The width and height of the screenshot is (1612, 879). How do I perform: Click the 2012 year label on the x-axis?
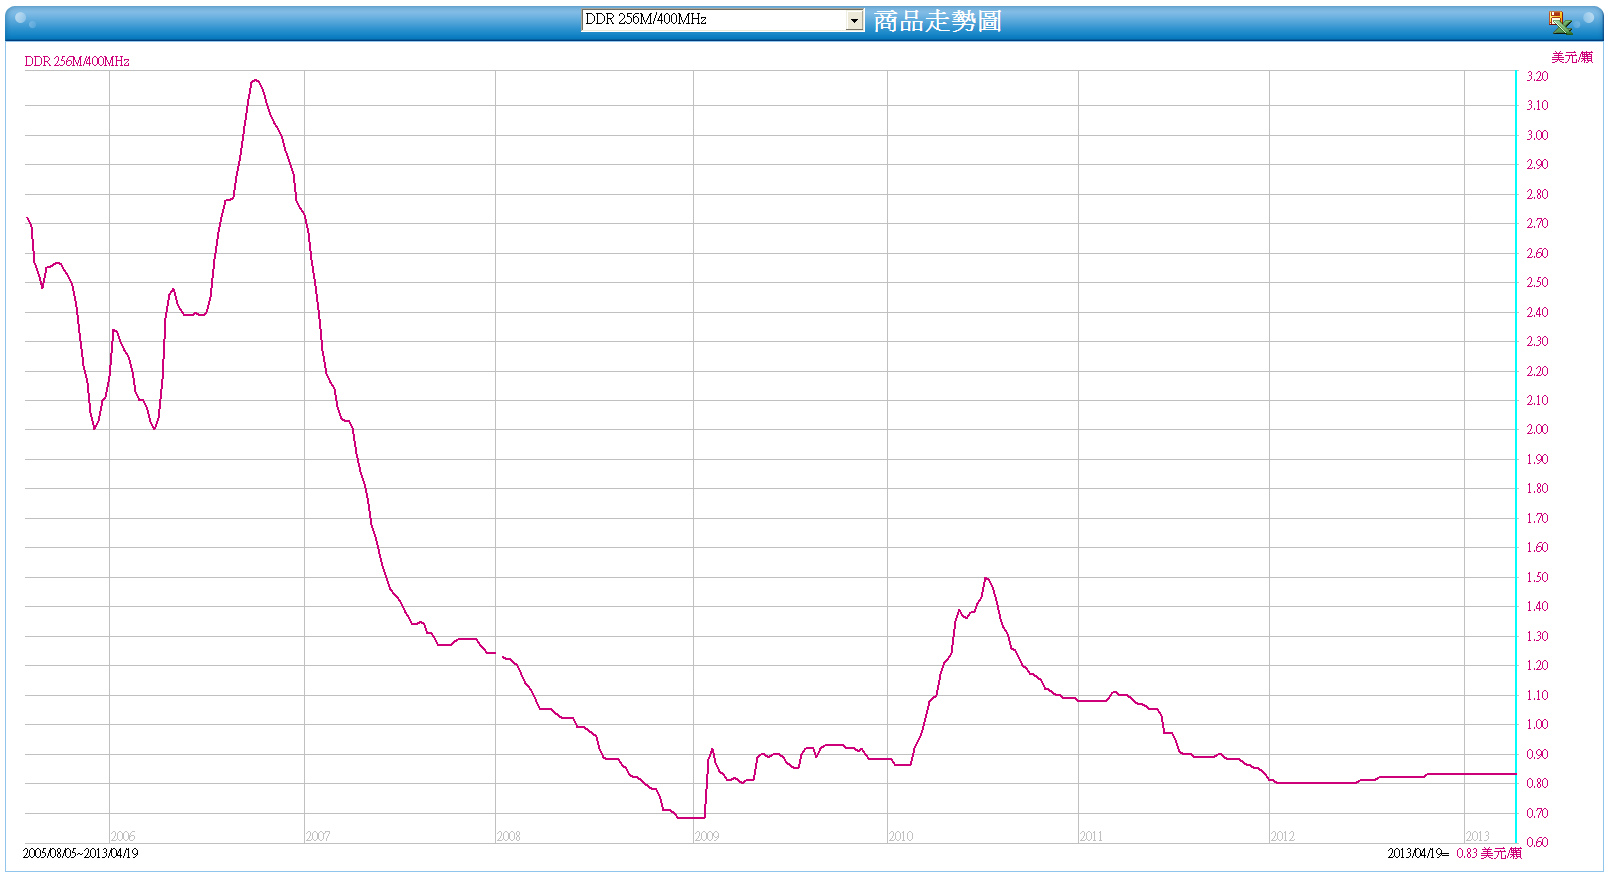pos(1283,836)
